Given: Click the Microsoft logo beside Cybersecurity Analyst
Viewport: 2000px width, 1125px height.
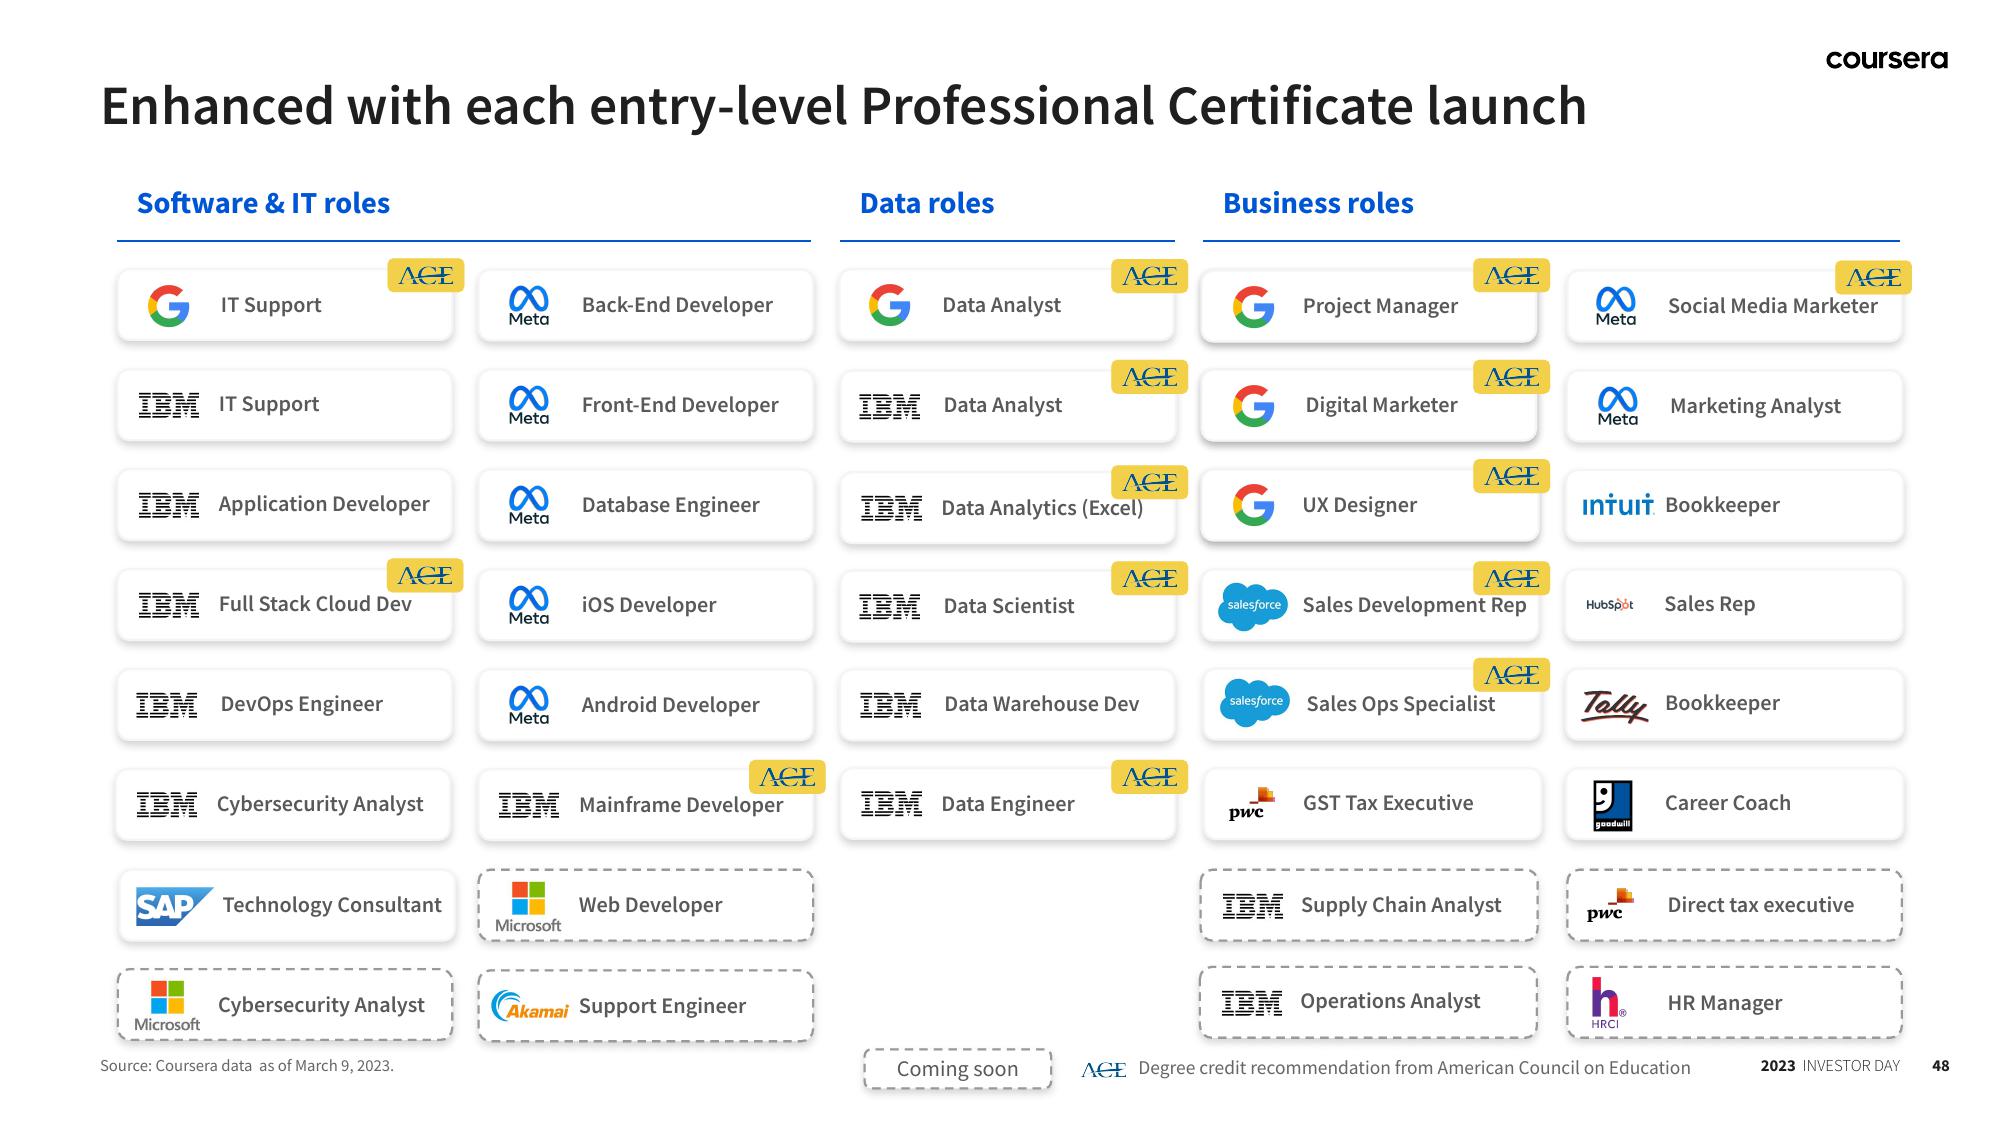Looking at the screenshot, I should [x=167, y=1006].
